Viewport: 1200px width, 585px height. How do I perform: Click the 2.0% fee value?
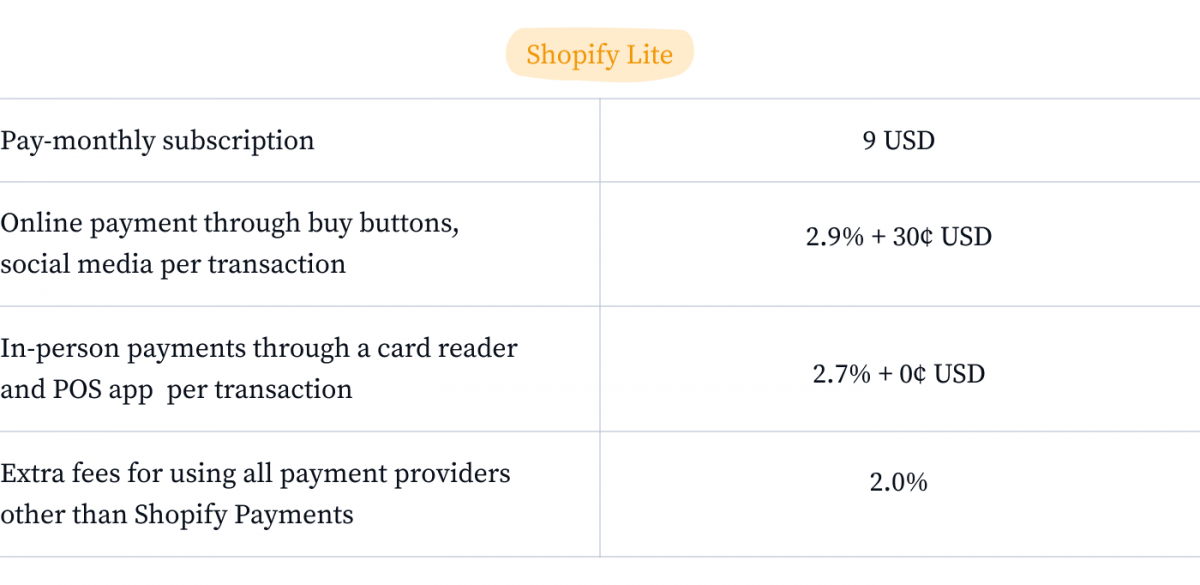point(899,483)
